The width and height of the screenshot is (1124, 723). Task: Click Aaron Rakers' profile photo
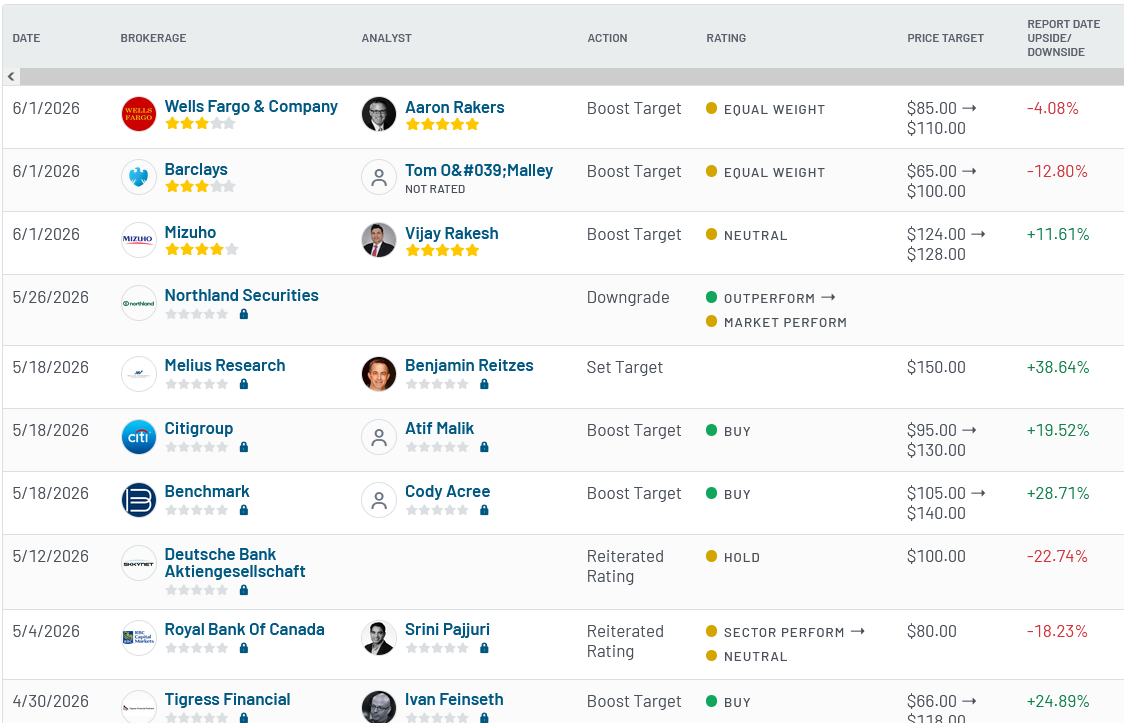click(x=378, y=114)
